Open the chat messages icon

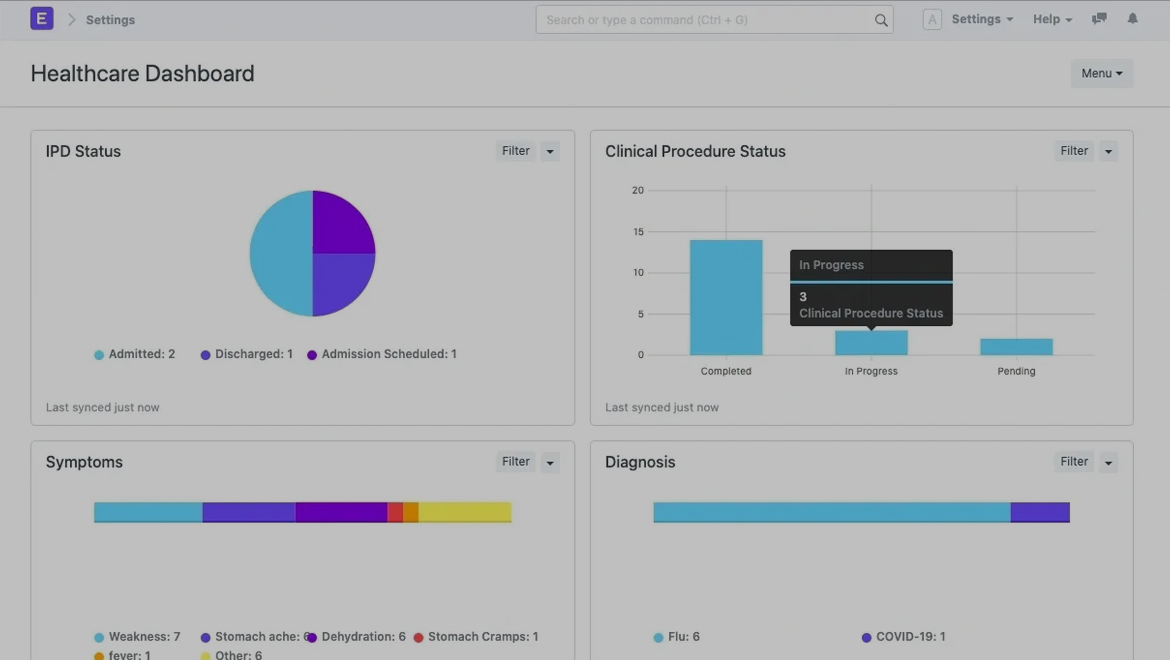[x=1099, y=19]
